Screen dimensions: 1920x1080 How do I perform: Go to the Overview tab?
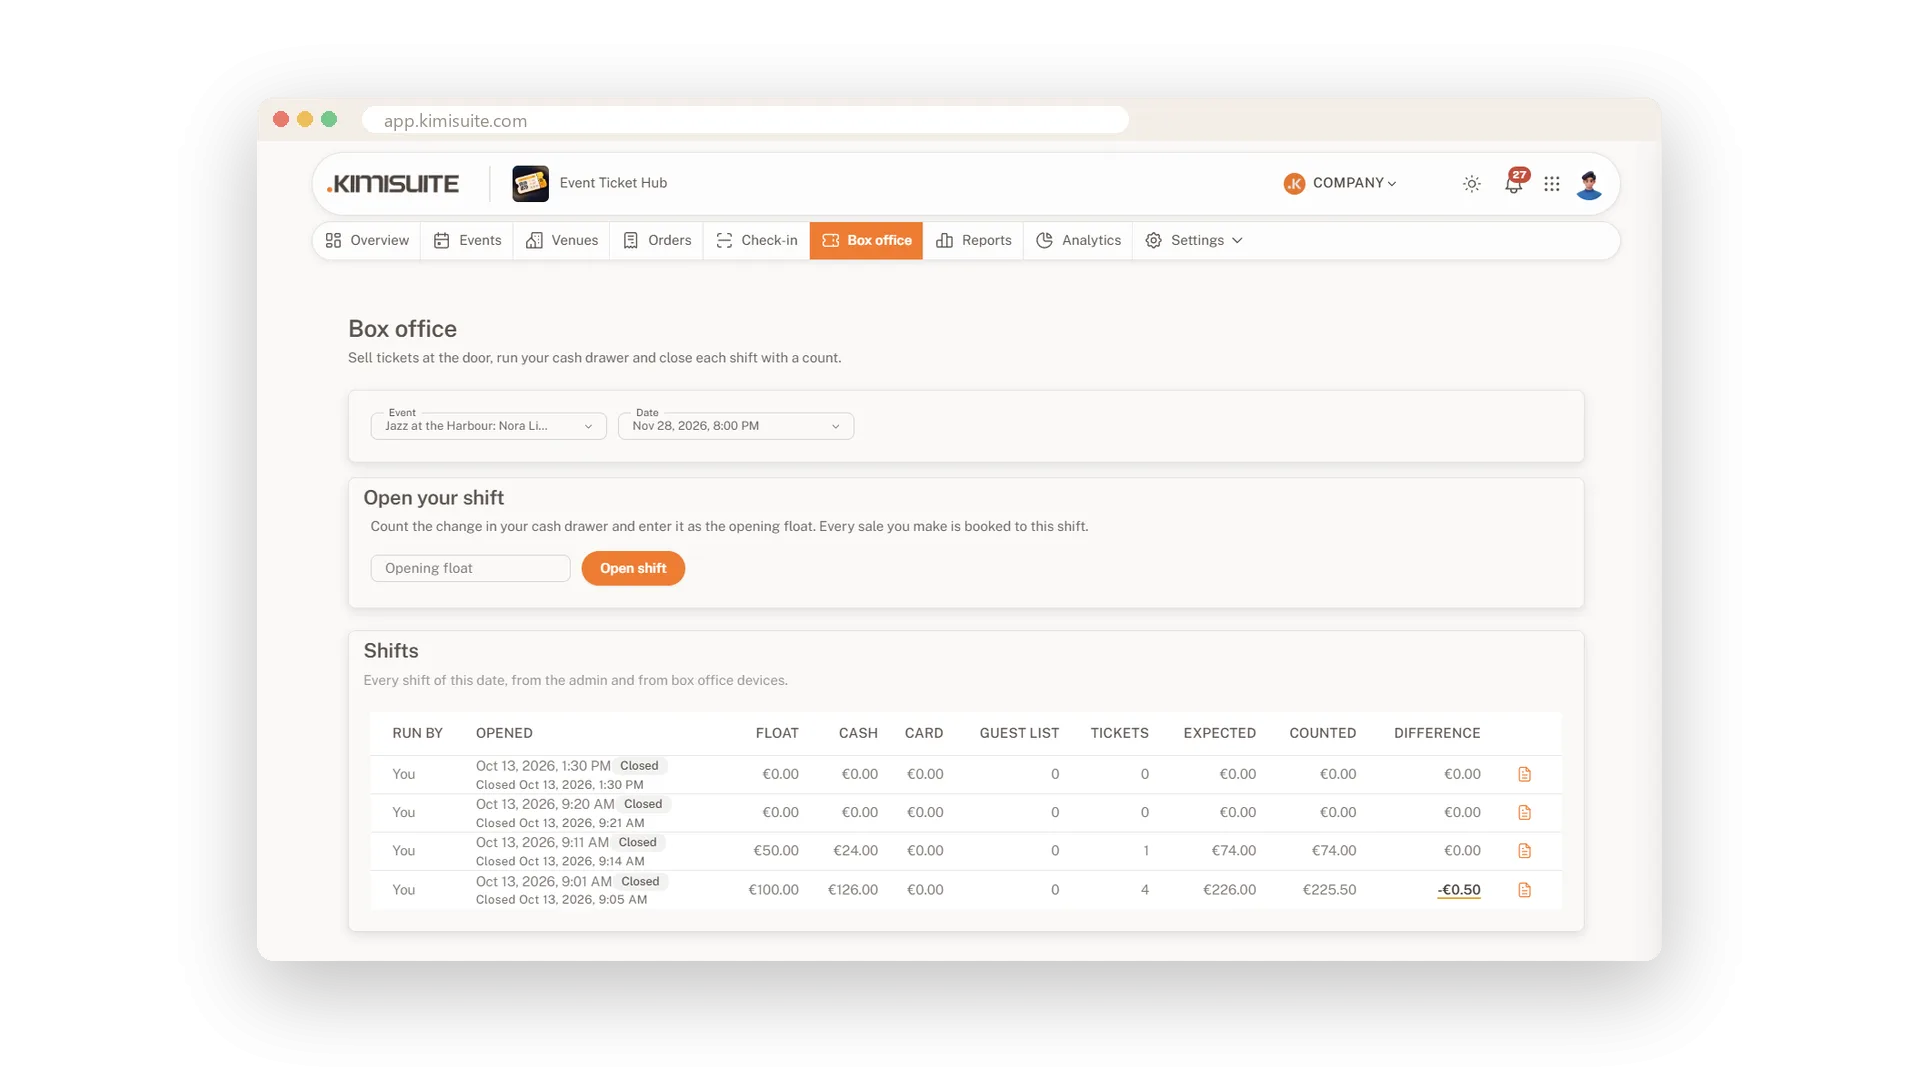(x=367, y=241)
